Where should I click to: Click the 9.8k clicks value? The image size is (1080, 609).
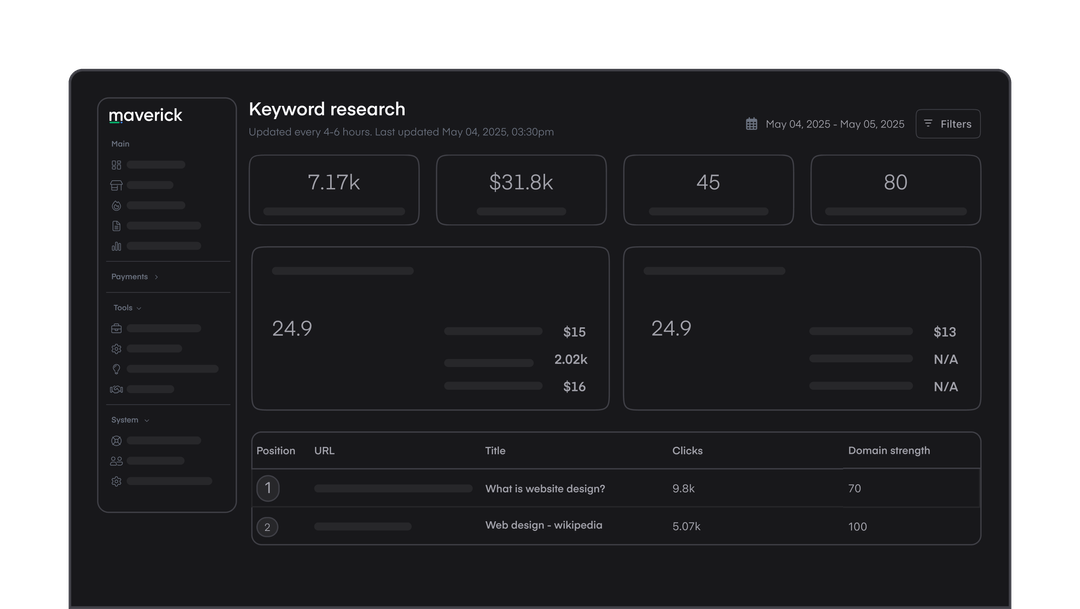[683, 488]
